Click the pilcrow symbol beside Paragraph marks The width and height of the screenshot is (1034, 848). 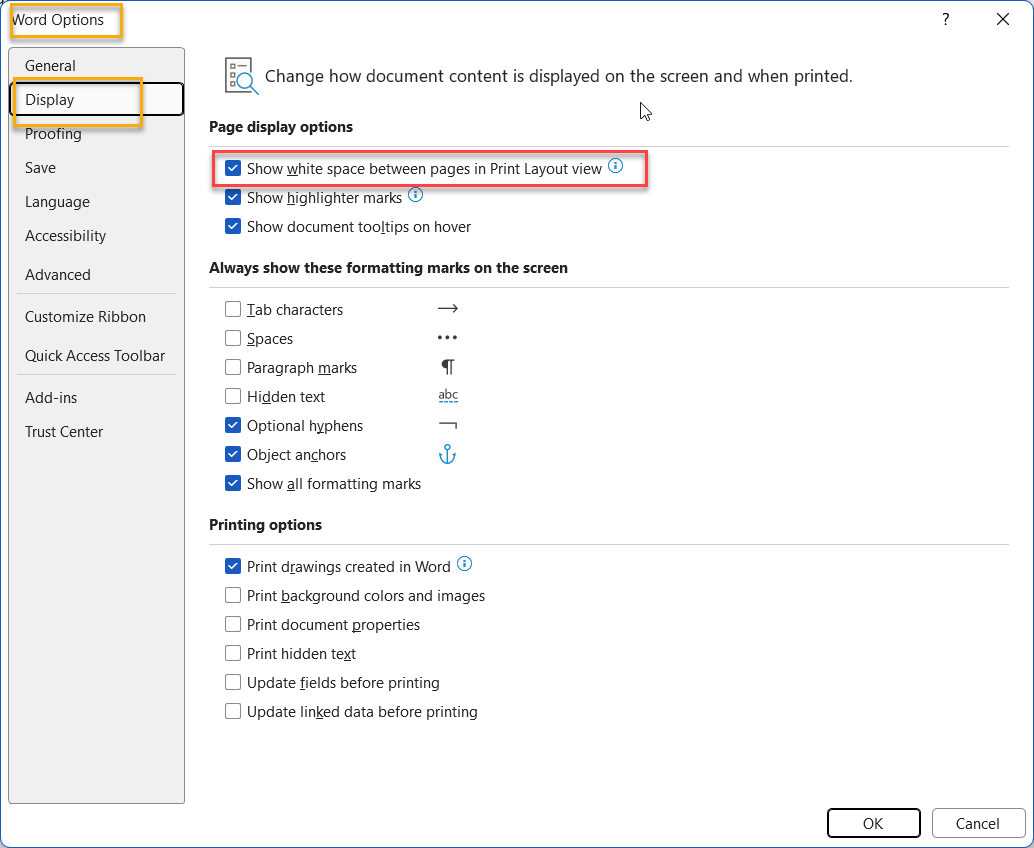(448, 367)
